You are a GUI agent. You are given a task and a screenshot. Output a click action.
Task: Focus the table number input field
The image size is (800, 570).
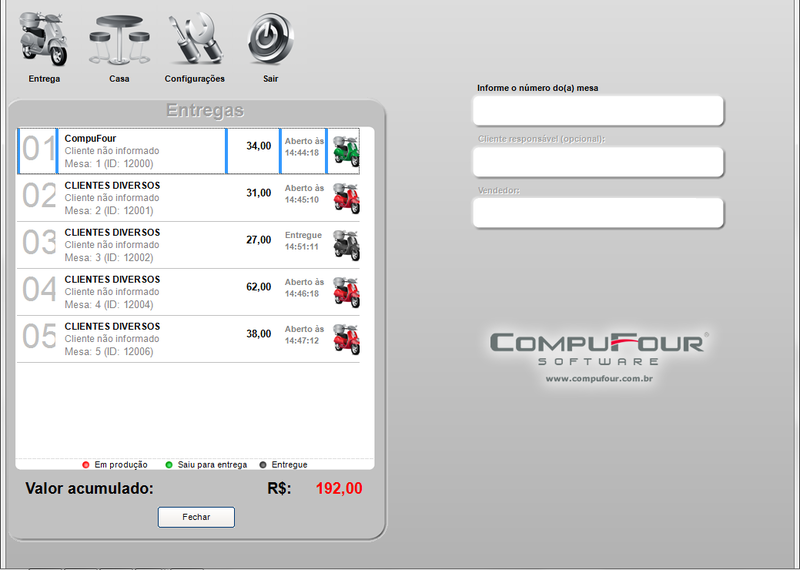tap(598, 111)
